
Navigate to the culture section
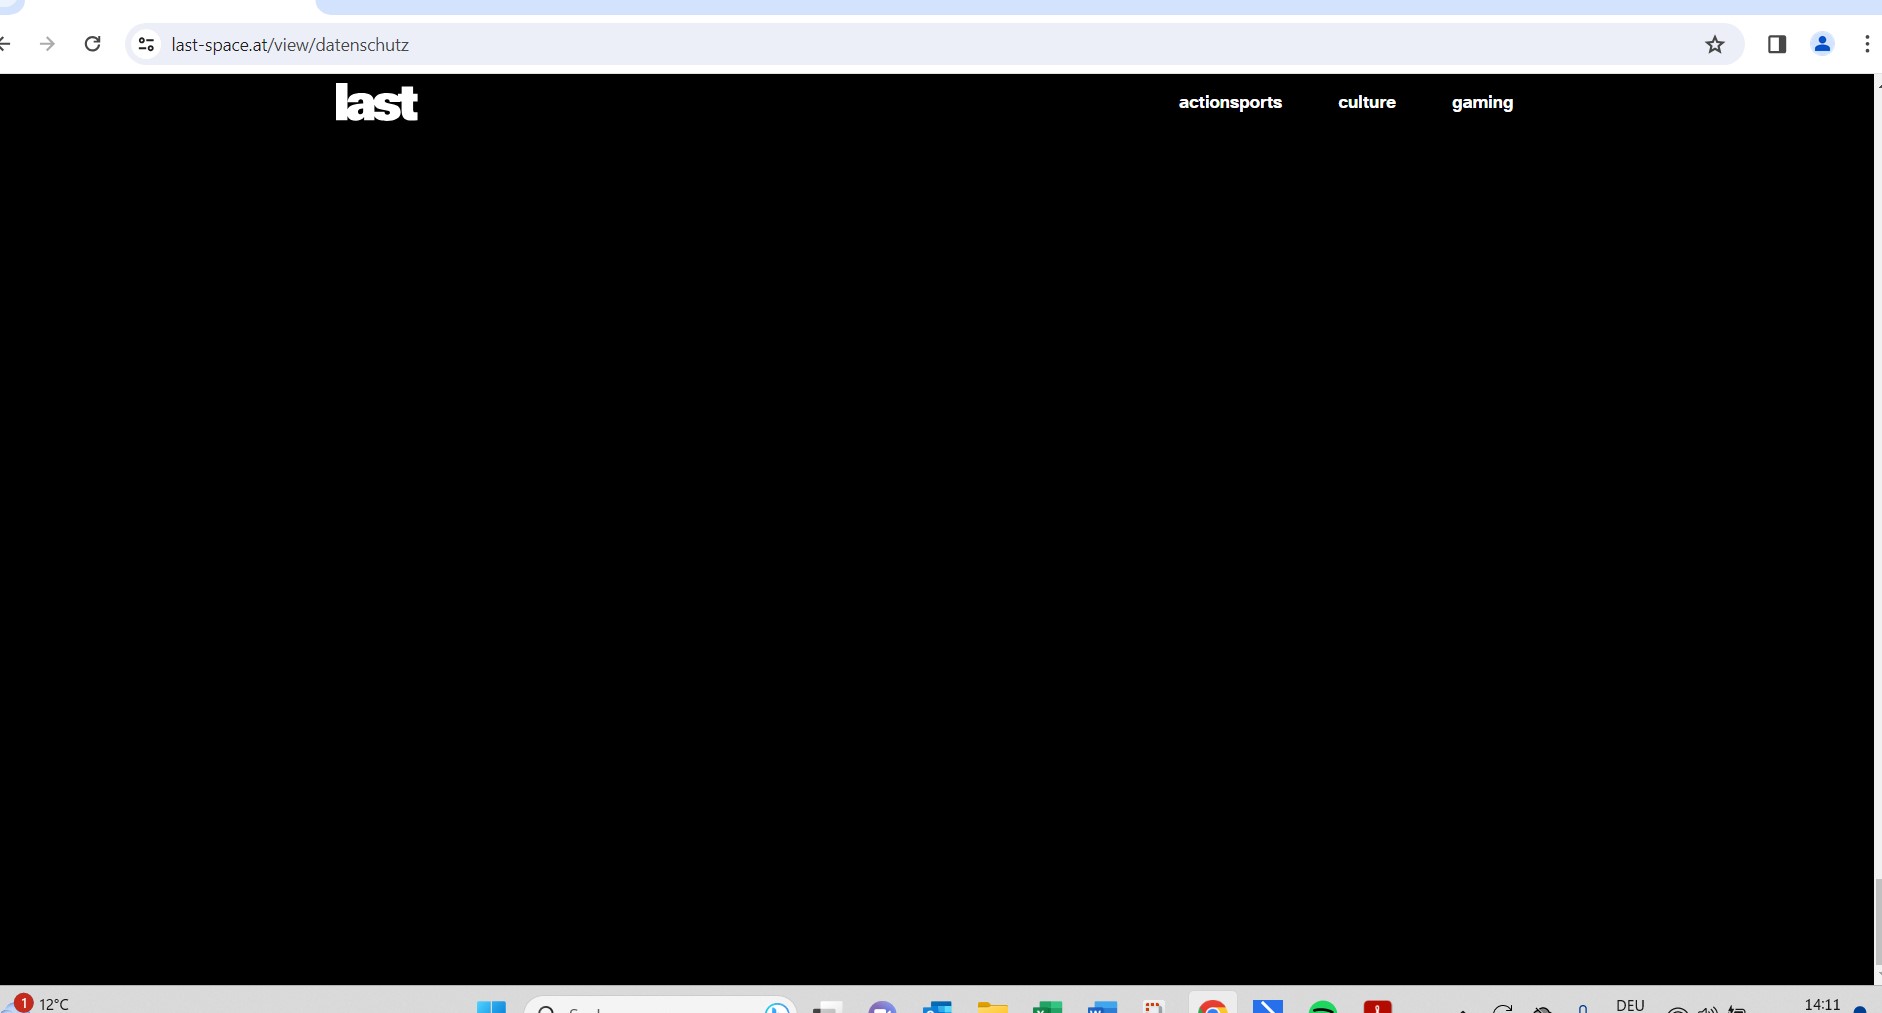(1366, 102)
